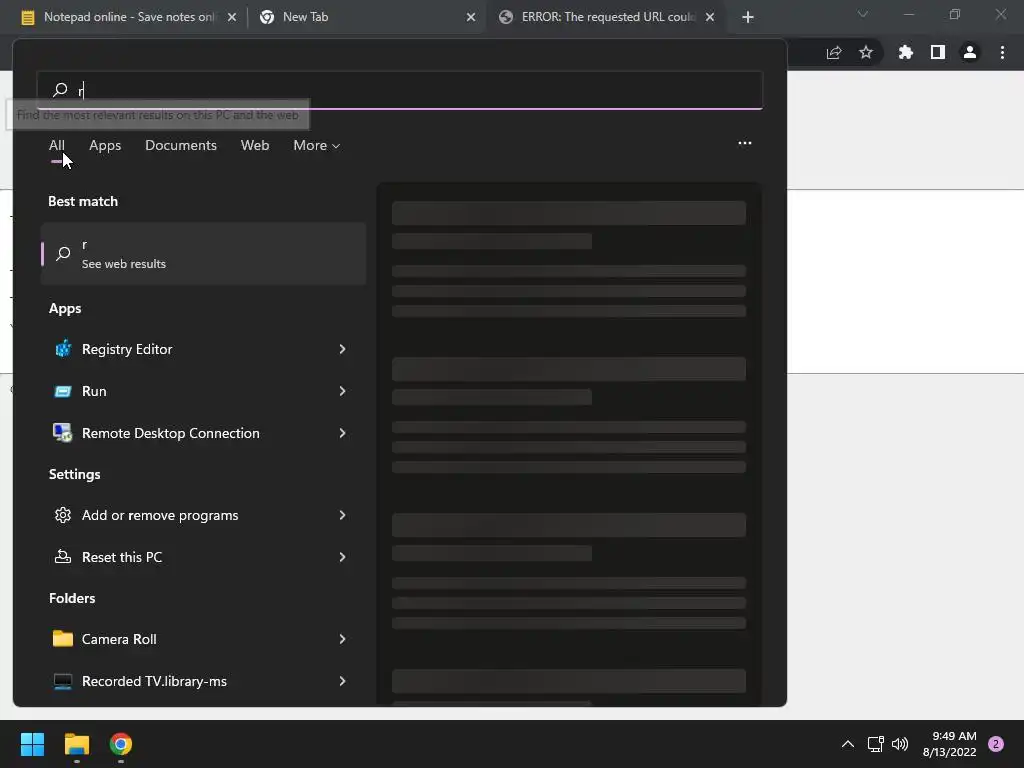Switch to the New Tab browser tab
This screenshot has width=1024, height=768.
point(366,17)
